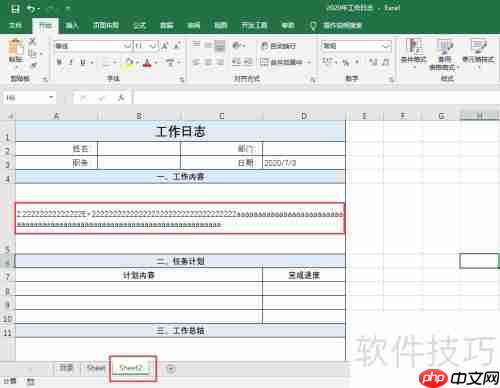This screenshot has height=388, width=500.
Task: Apply accounting number format
Action: point(327,62)
